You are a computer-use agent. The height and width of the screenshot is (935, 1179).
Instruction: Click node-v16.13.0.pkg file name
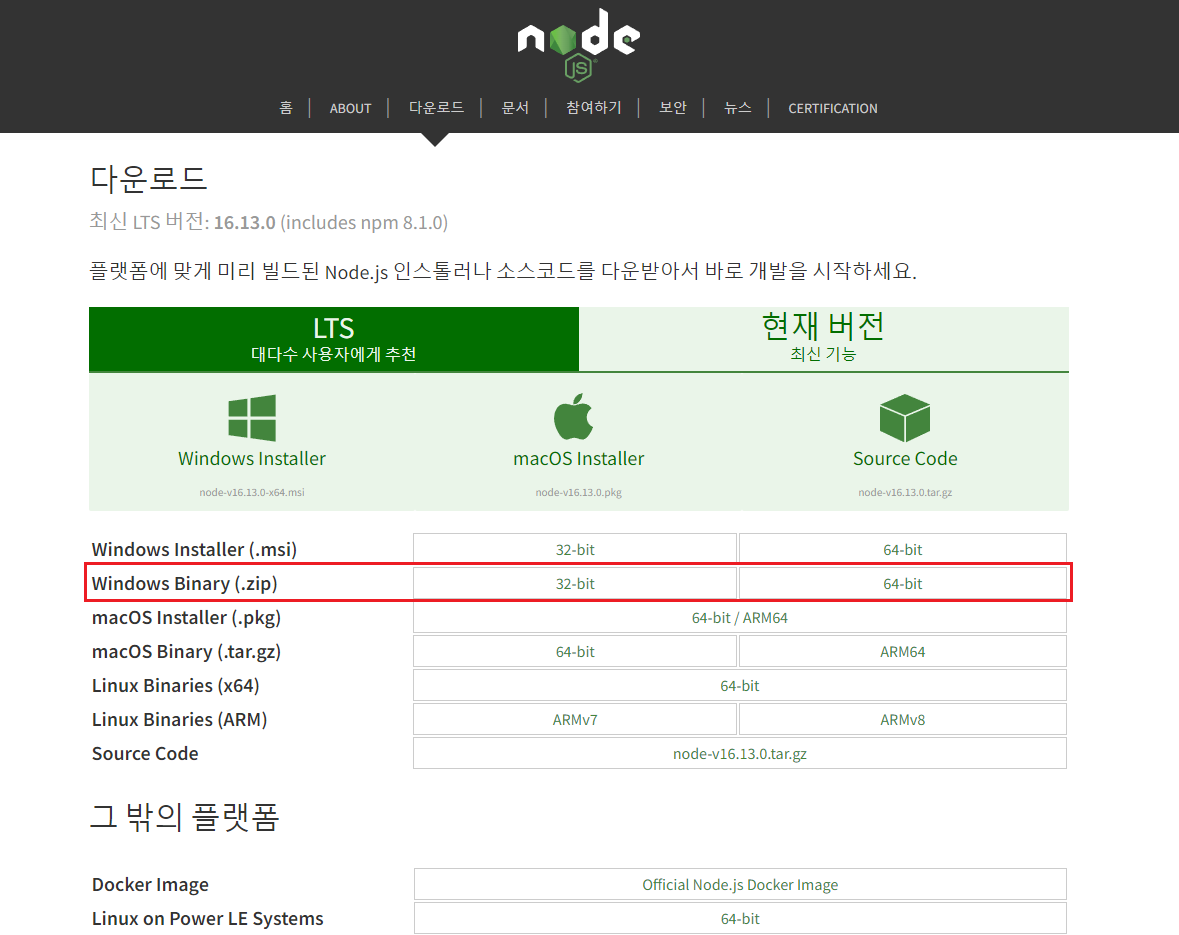point(578,493)
